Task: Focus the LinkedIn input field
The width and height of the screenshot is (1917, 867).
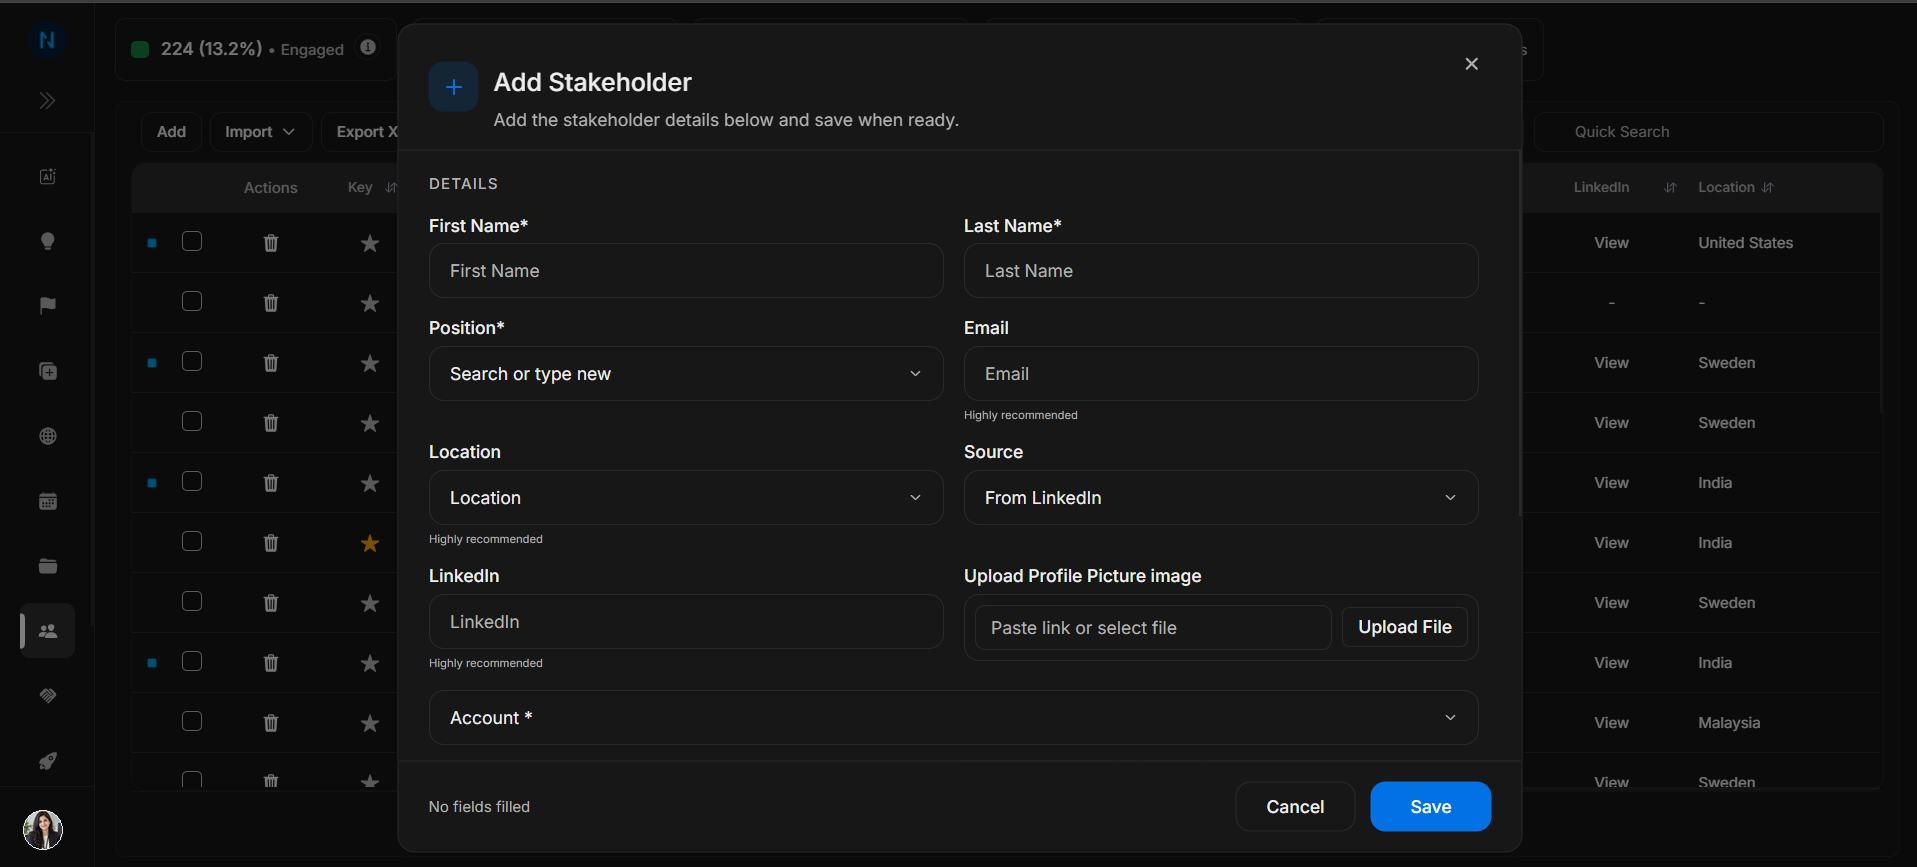Action: 686,622
